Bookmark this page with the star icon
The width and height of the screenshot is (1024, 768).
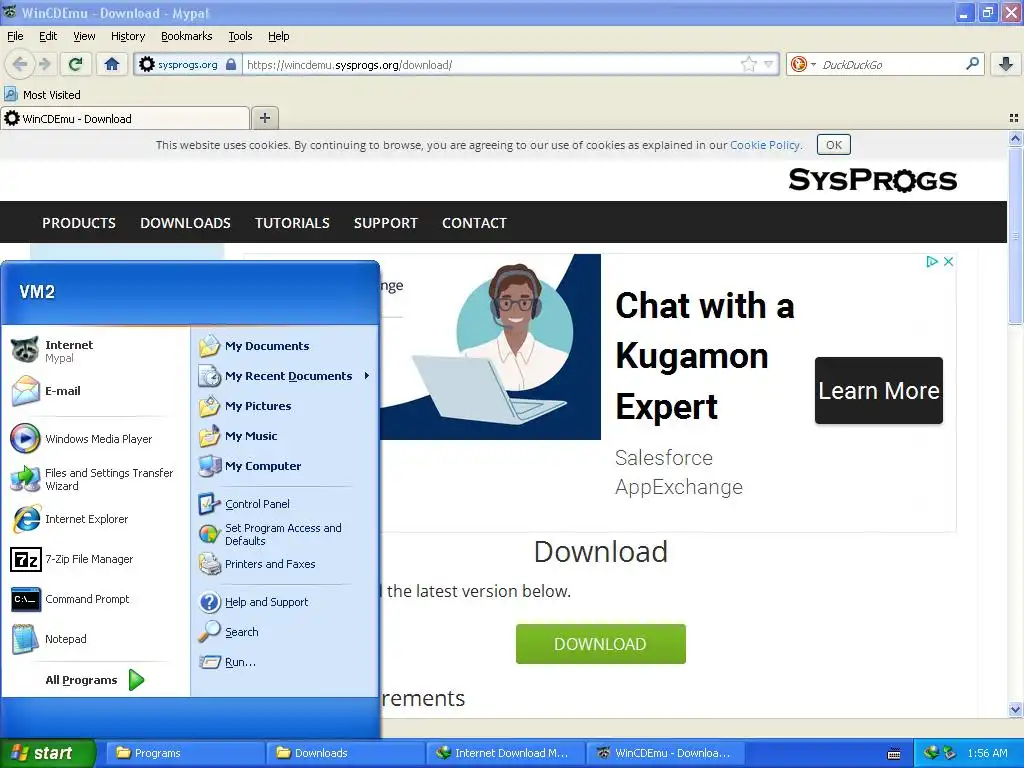748,64
